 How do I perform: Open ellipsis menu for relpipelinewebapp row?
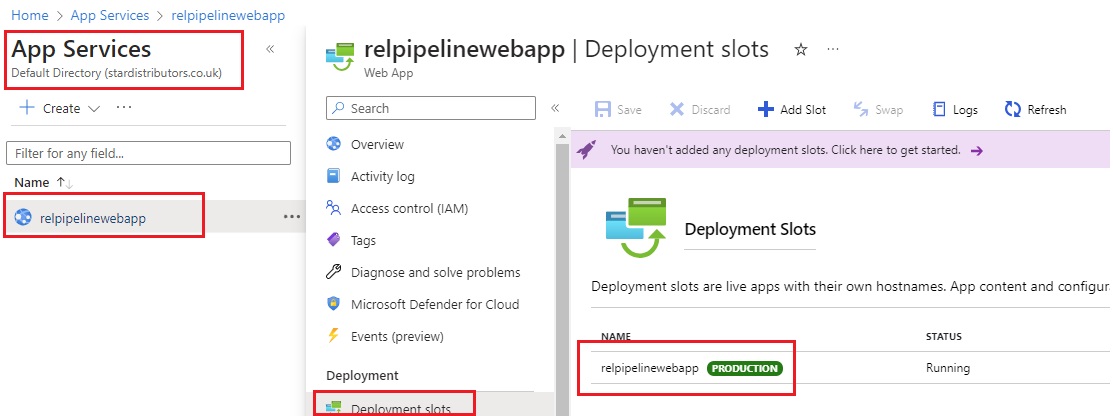(292, 217)
